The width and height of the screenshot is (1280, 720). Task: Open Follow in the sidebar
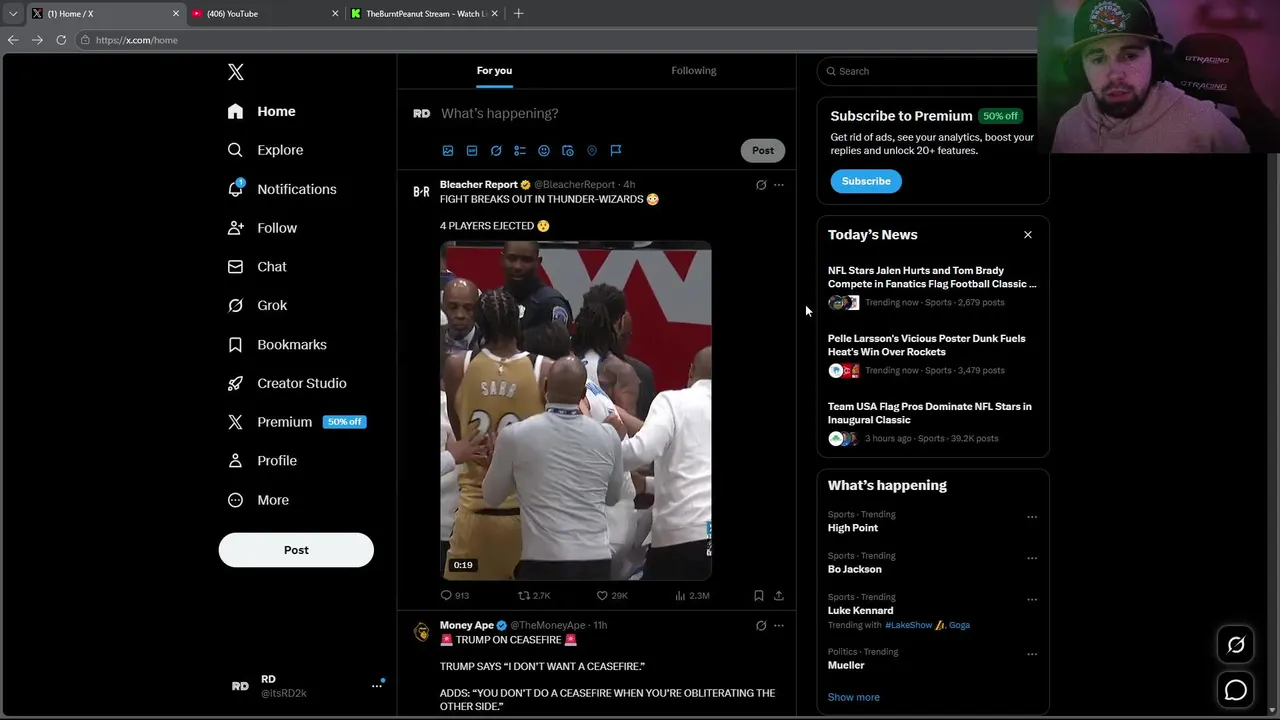263,228
